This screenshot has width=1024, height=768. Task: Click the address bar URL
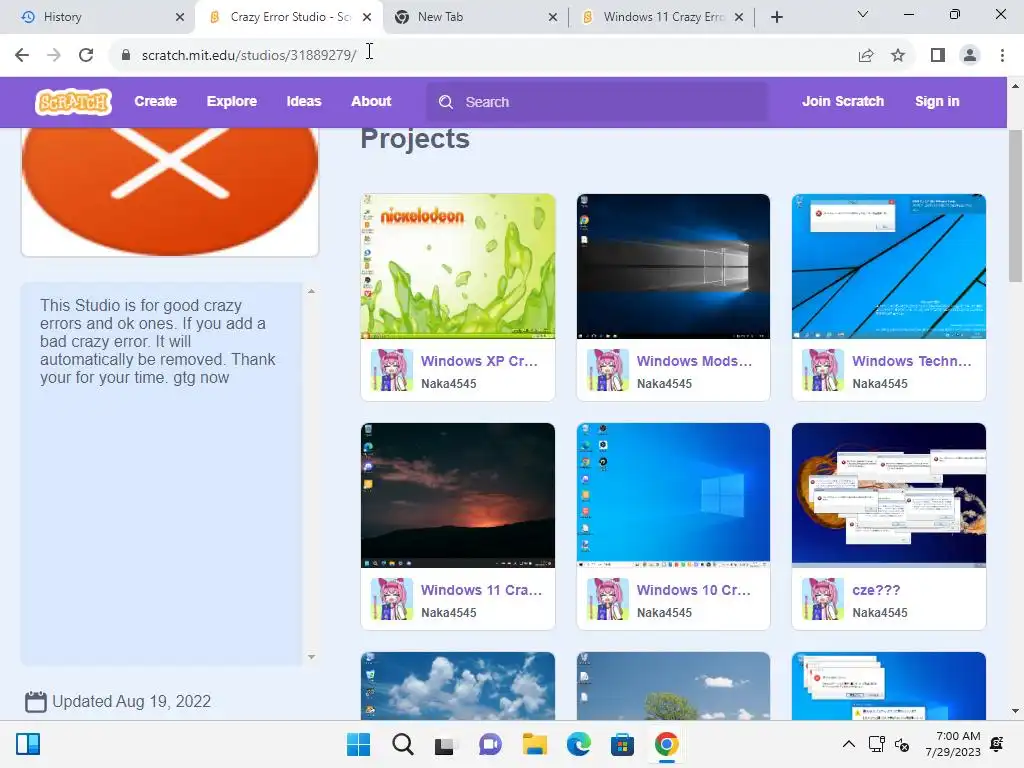pos(249,55)
